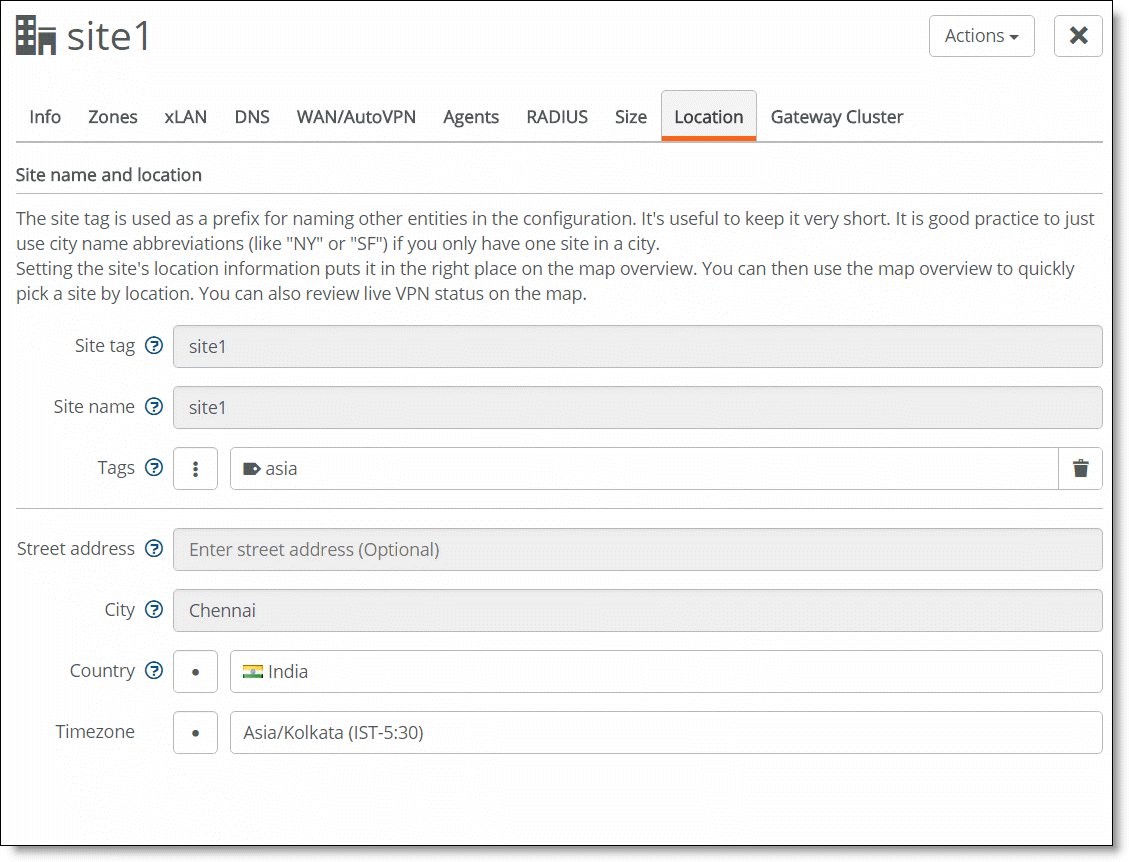This screenshot has height=862, width=1129.
Task: Select the India country field
Action: (x=666, y=672)
